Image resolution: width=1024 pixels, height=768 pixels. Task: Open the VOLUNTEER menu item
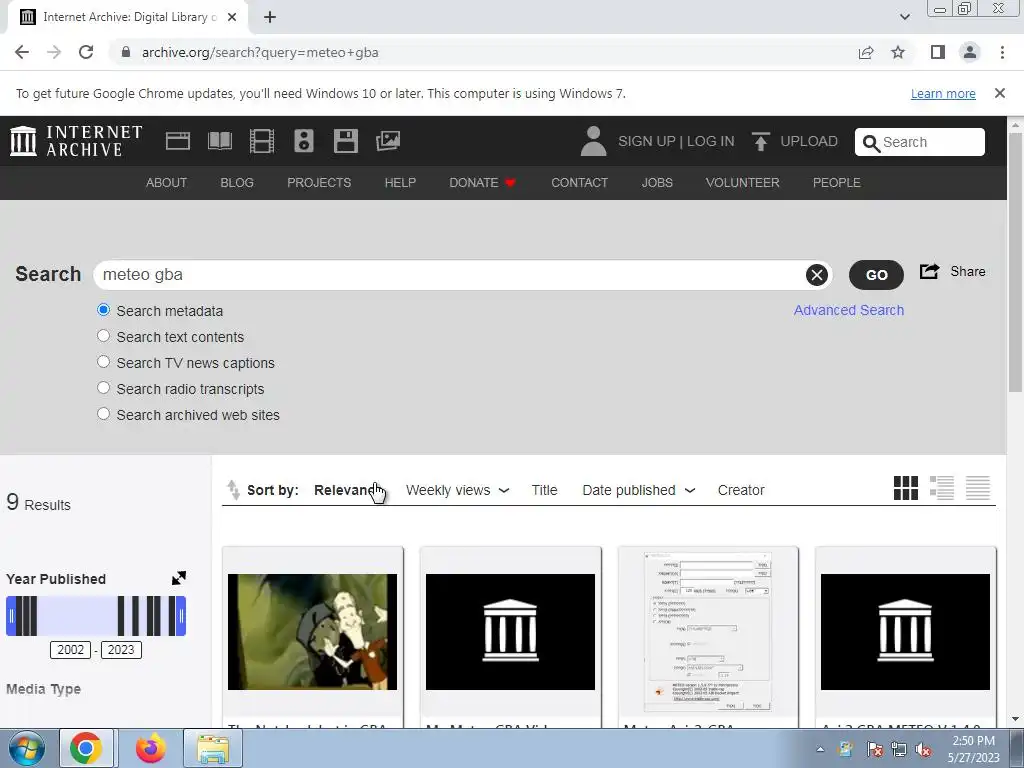[743, 183]
